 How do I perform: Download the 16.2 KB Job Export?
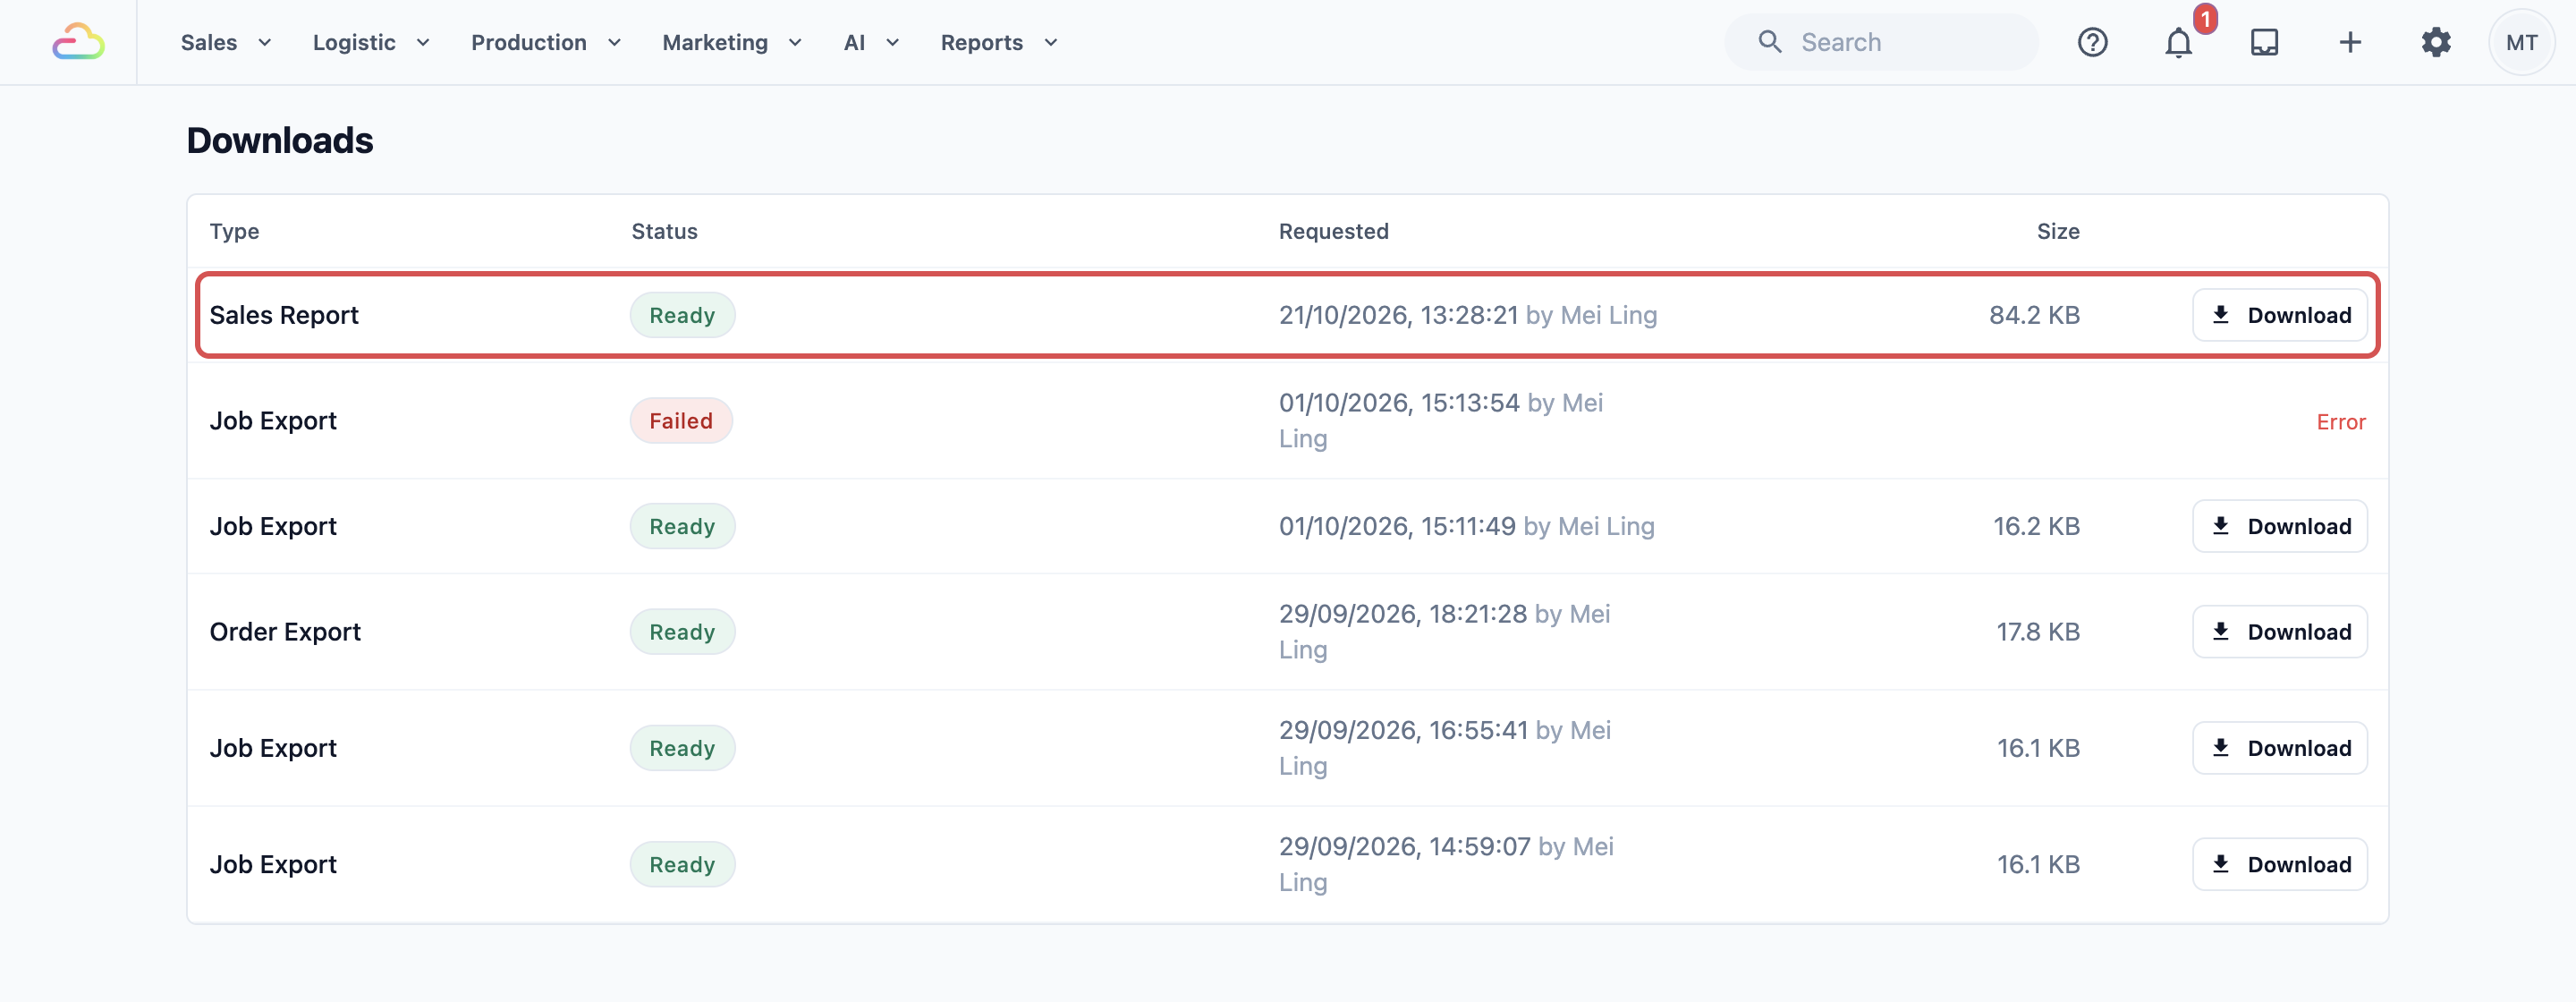coord(2279,526)
